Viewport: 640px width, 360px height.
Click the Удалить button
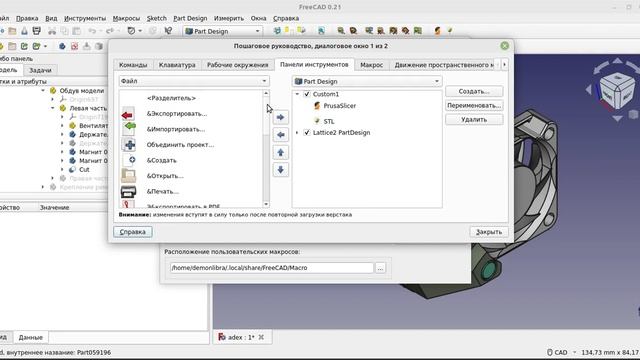[x=474, y=120]
